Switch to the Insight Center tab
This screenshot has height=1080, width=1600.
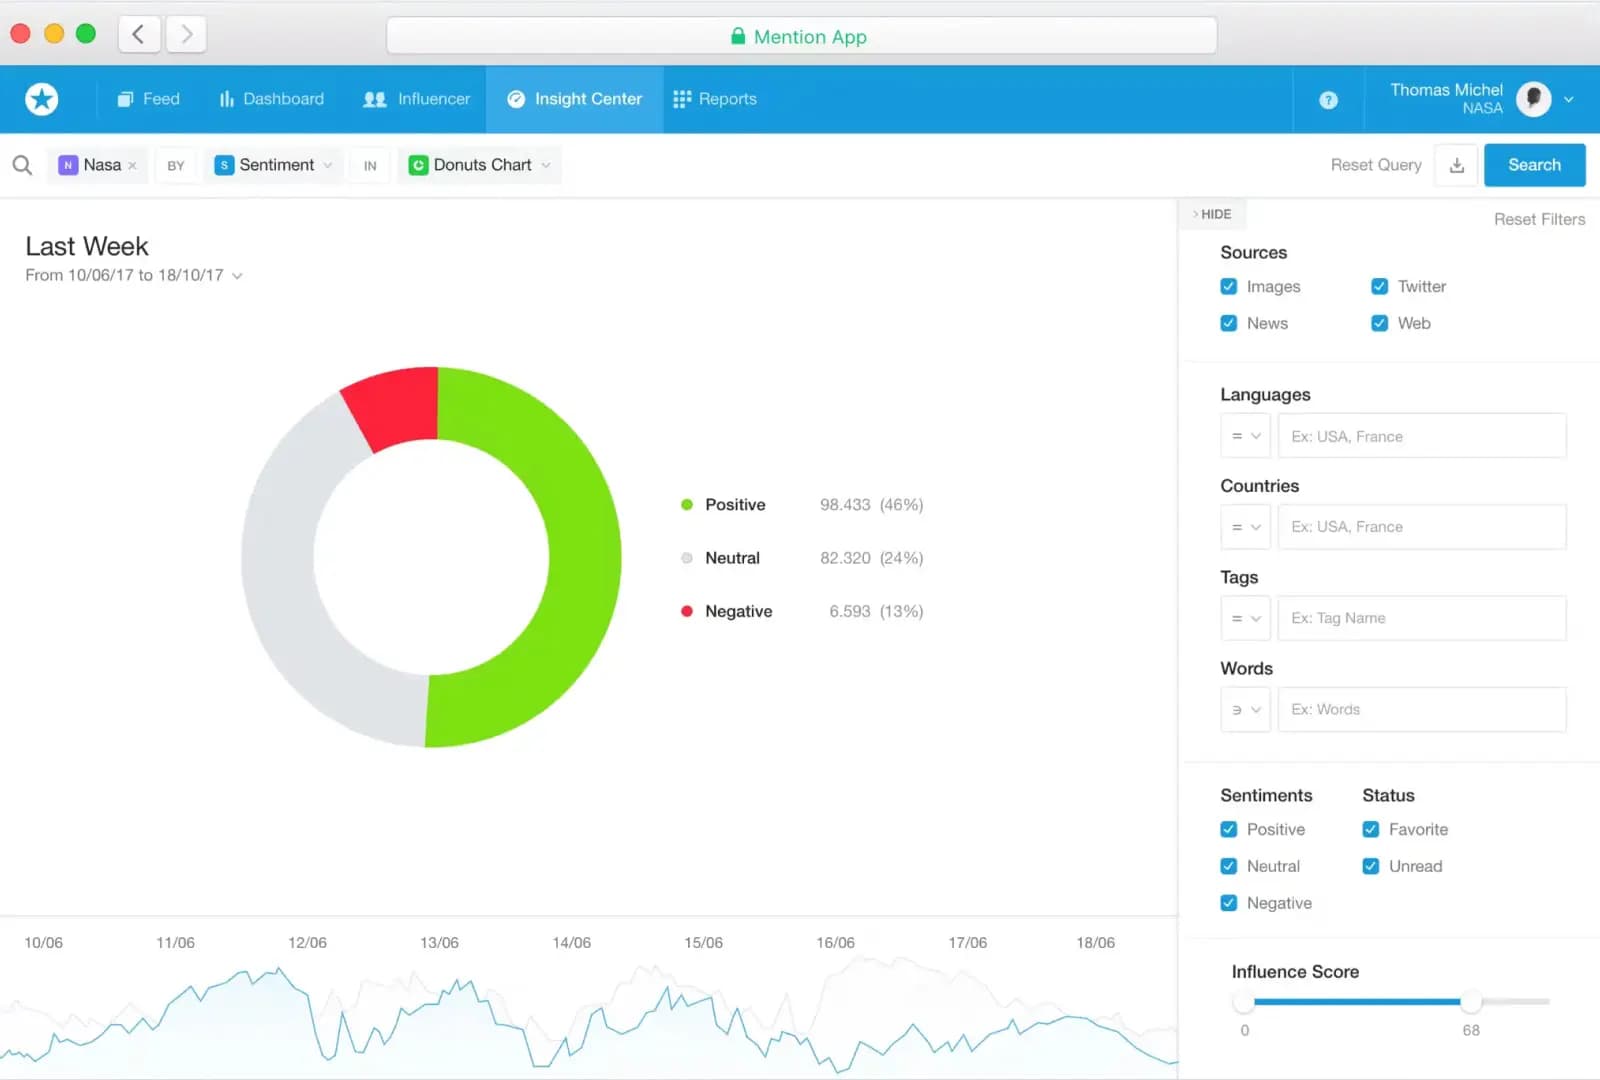click(574, 99)
